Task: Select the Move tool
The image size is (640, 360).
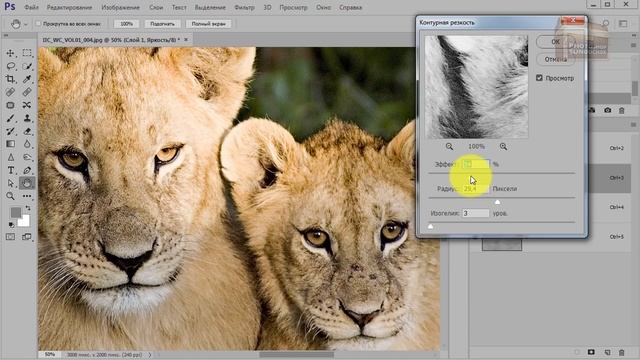Action: point(11,53)
